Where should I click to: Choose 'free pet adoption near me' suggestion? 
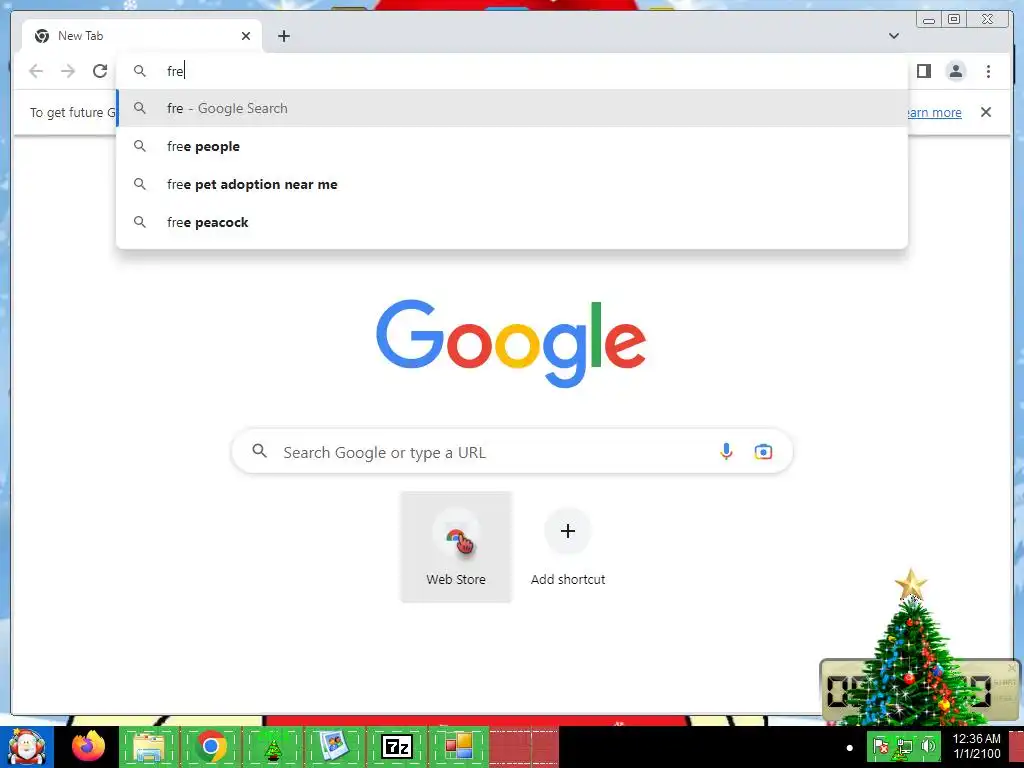click(512, 184)
